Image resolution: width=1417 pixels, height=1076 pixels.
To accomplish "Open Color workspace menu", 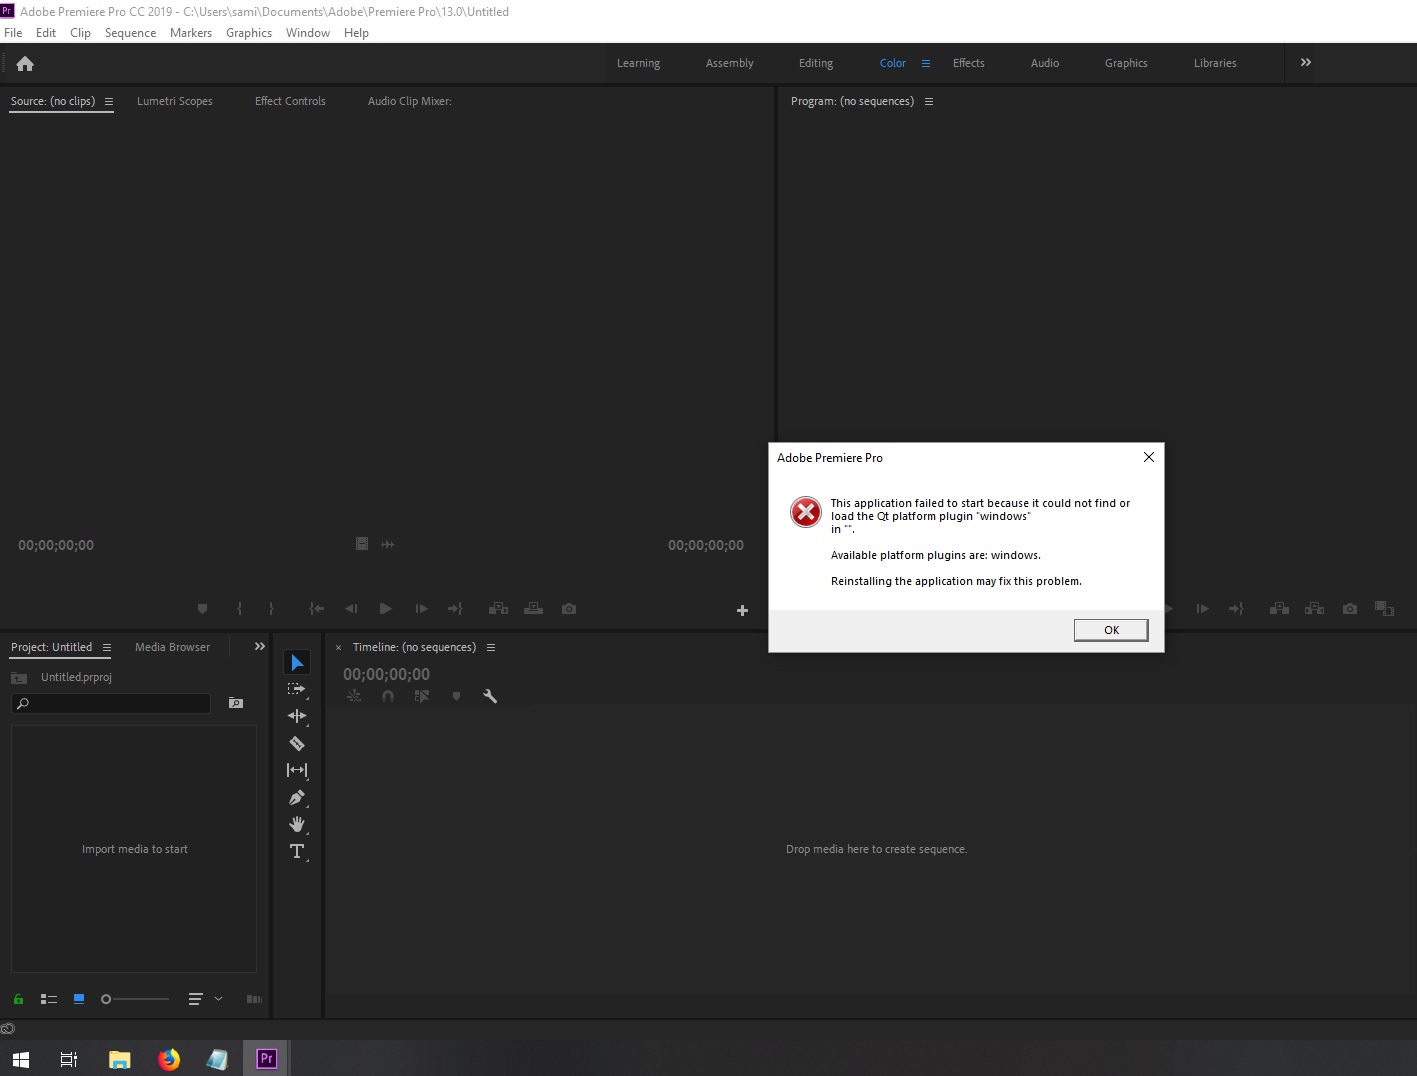I will tap(926, 63).
